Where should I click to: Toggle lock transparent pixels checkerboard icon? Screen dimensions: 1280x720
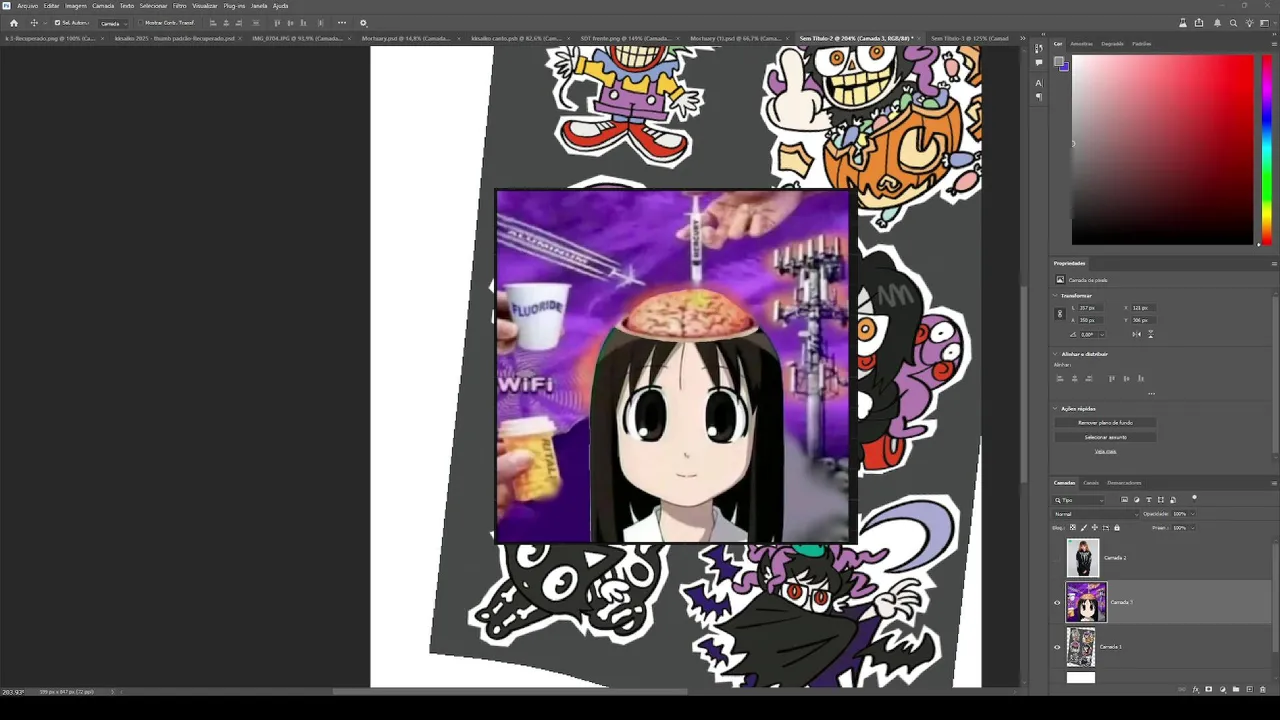pyautogui.click(x=1073, y=527)
